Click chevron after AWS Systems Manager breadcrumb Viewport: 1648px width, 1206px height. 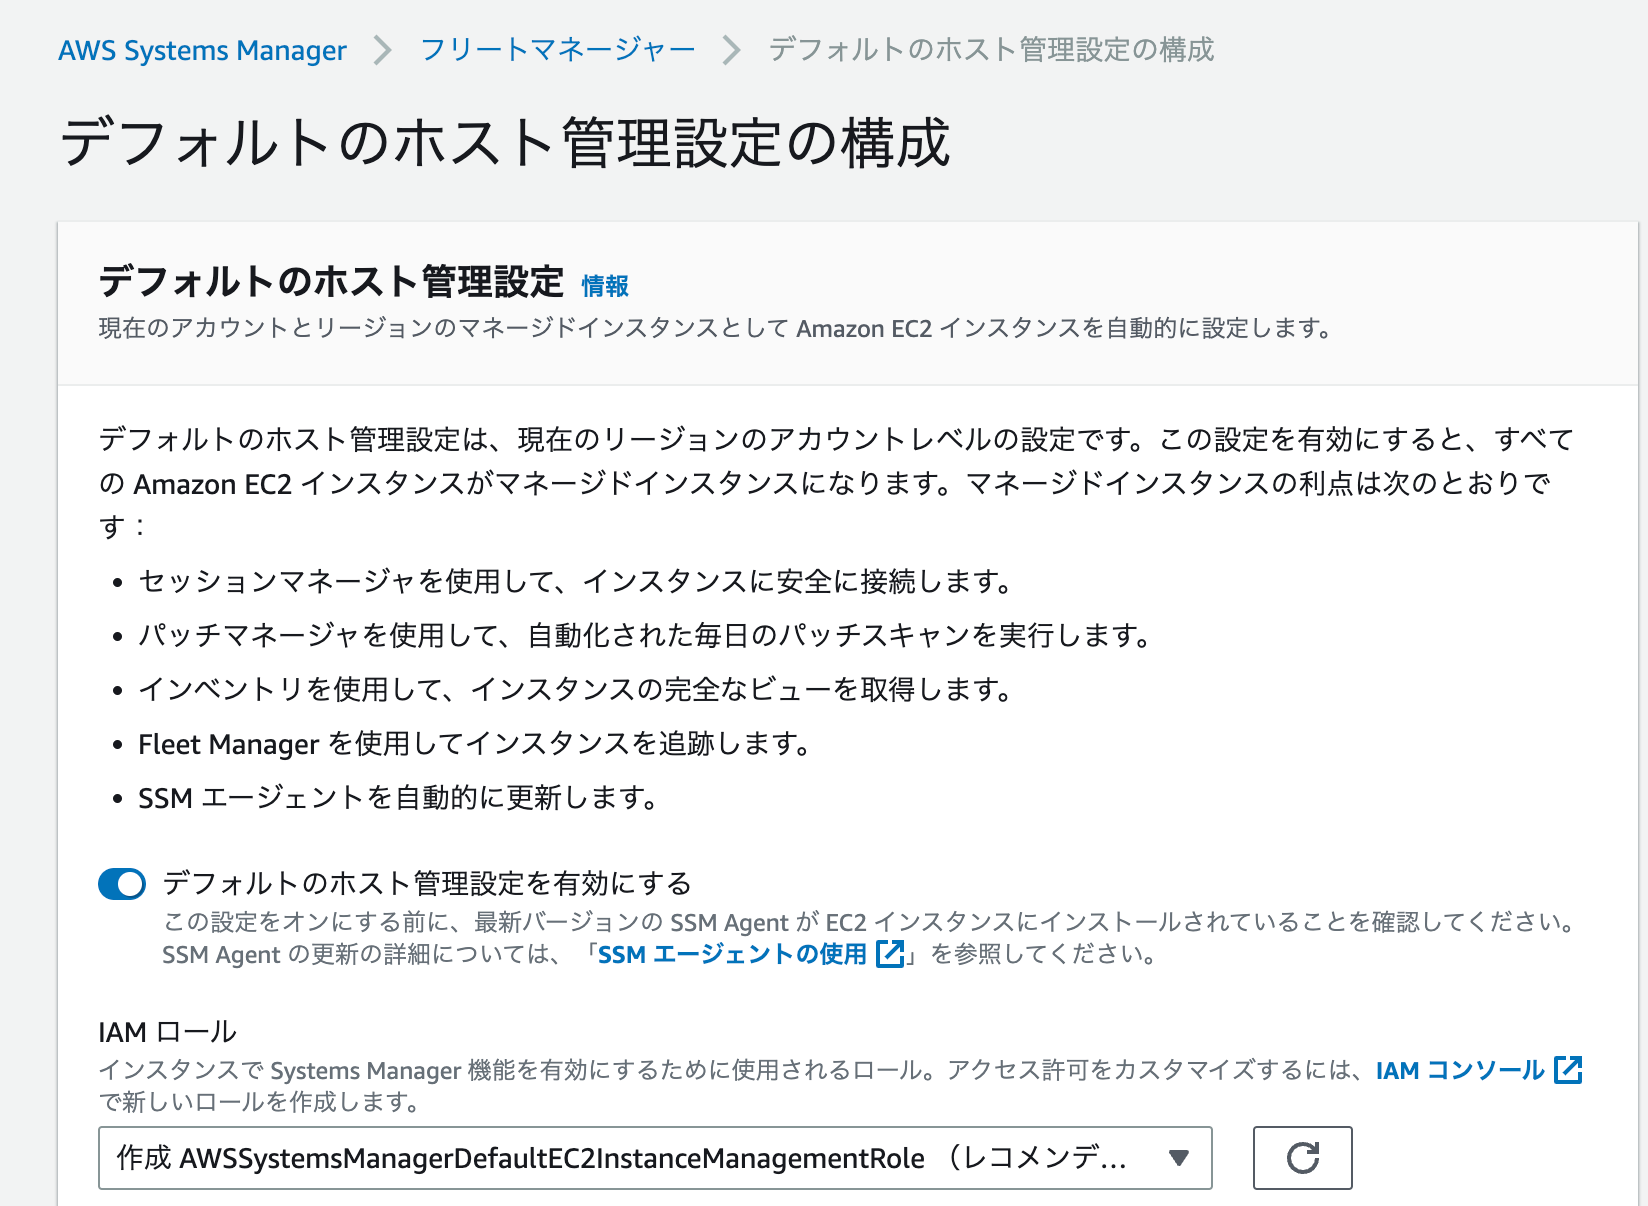[x=382, y=50]
